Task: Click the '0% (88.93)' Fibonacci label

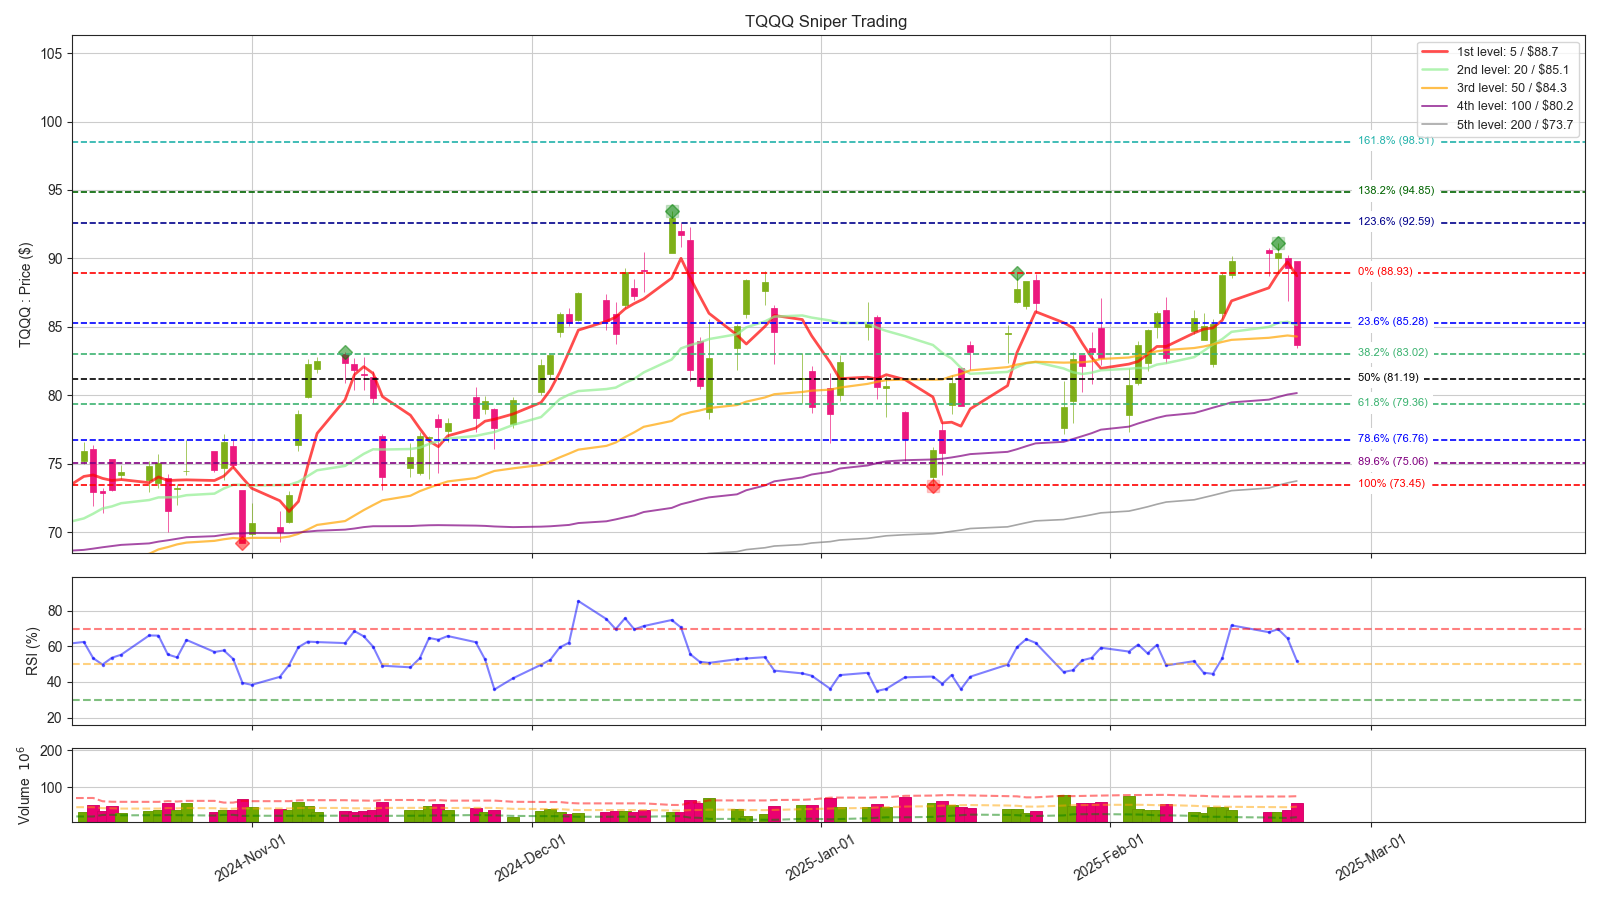Action: tap(1385, 272)
